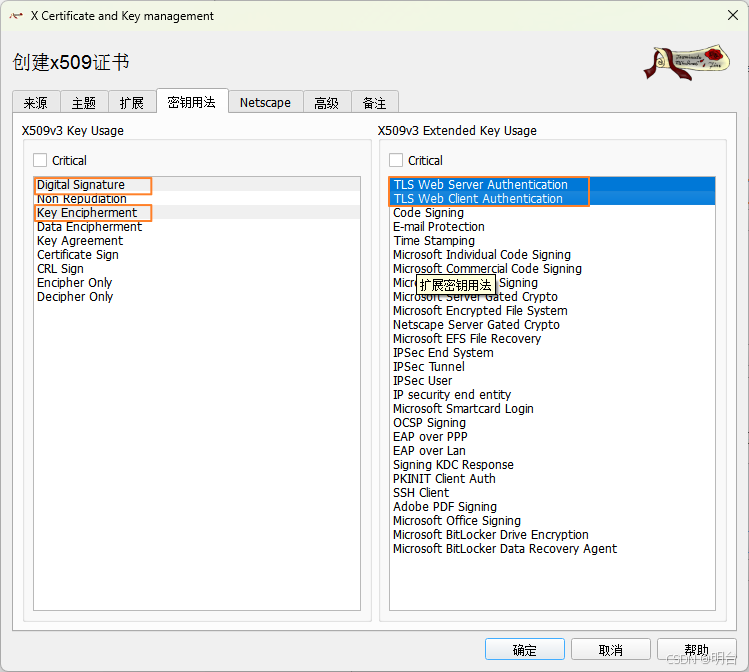Image resolution: width=749 pixels, height=672 pixels.
Task: Select Microsoft EFS File Recovery
Action: (x=552, y=339)
